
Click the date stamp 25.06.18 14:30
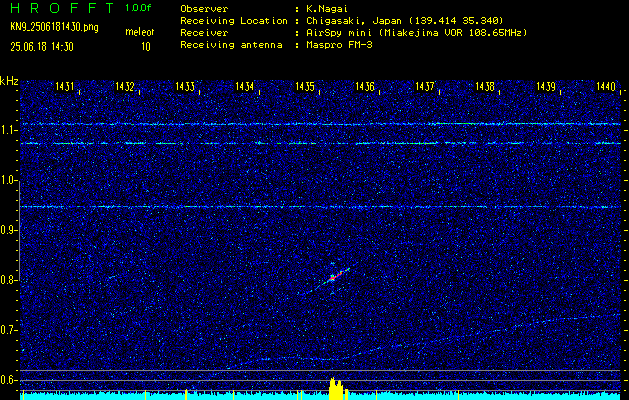42,47
